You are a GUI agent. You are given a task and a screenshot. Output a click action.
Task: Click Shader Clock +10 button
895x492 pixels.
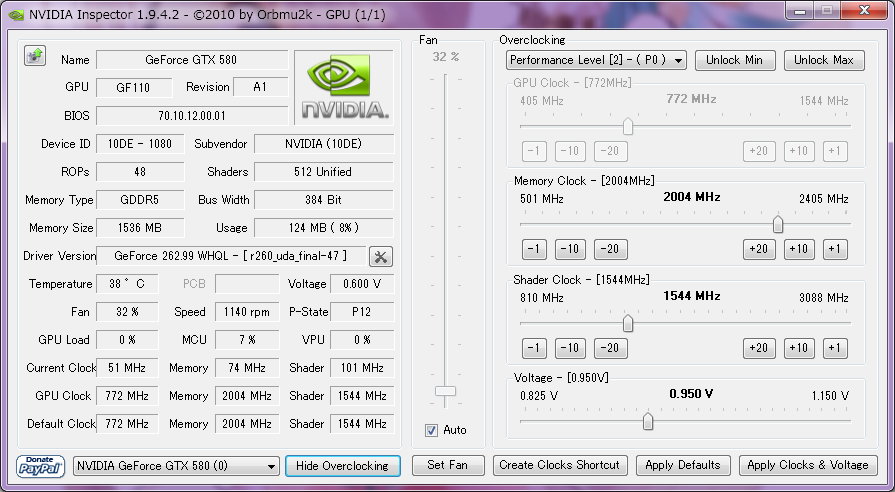coord(799,348)
